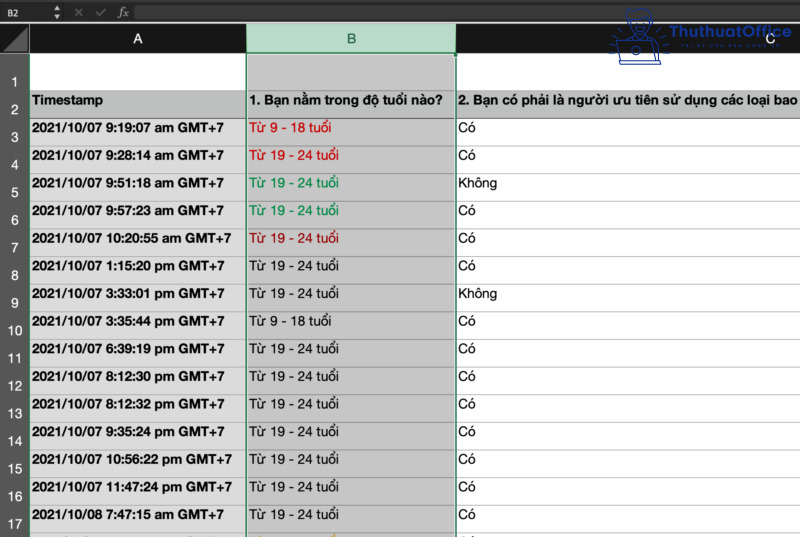Click 'Từ 19 - 24 tuổi' in row 8
Screen dimensions: 800x537
pyautogui.click(x=351, y=270)
